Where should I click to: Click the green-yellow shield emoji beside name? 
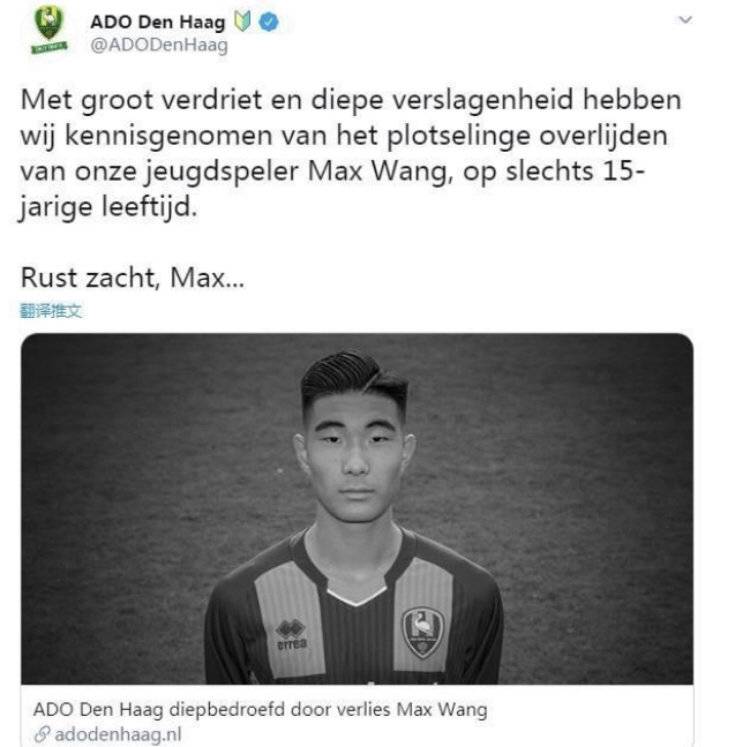click(243, 22)
